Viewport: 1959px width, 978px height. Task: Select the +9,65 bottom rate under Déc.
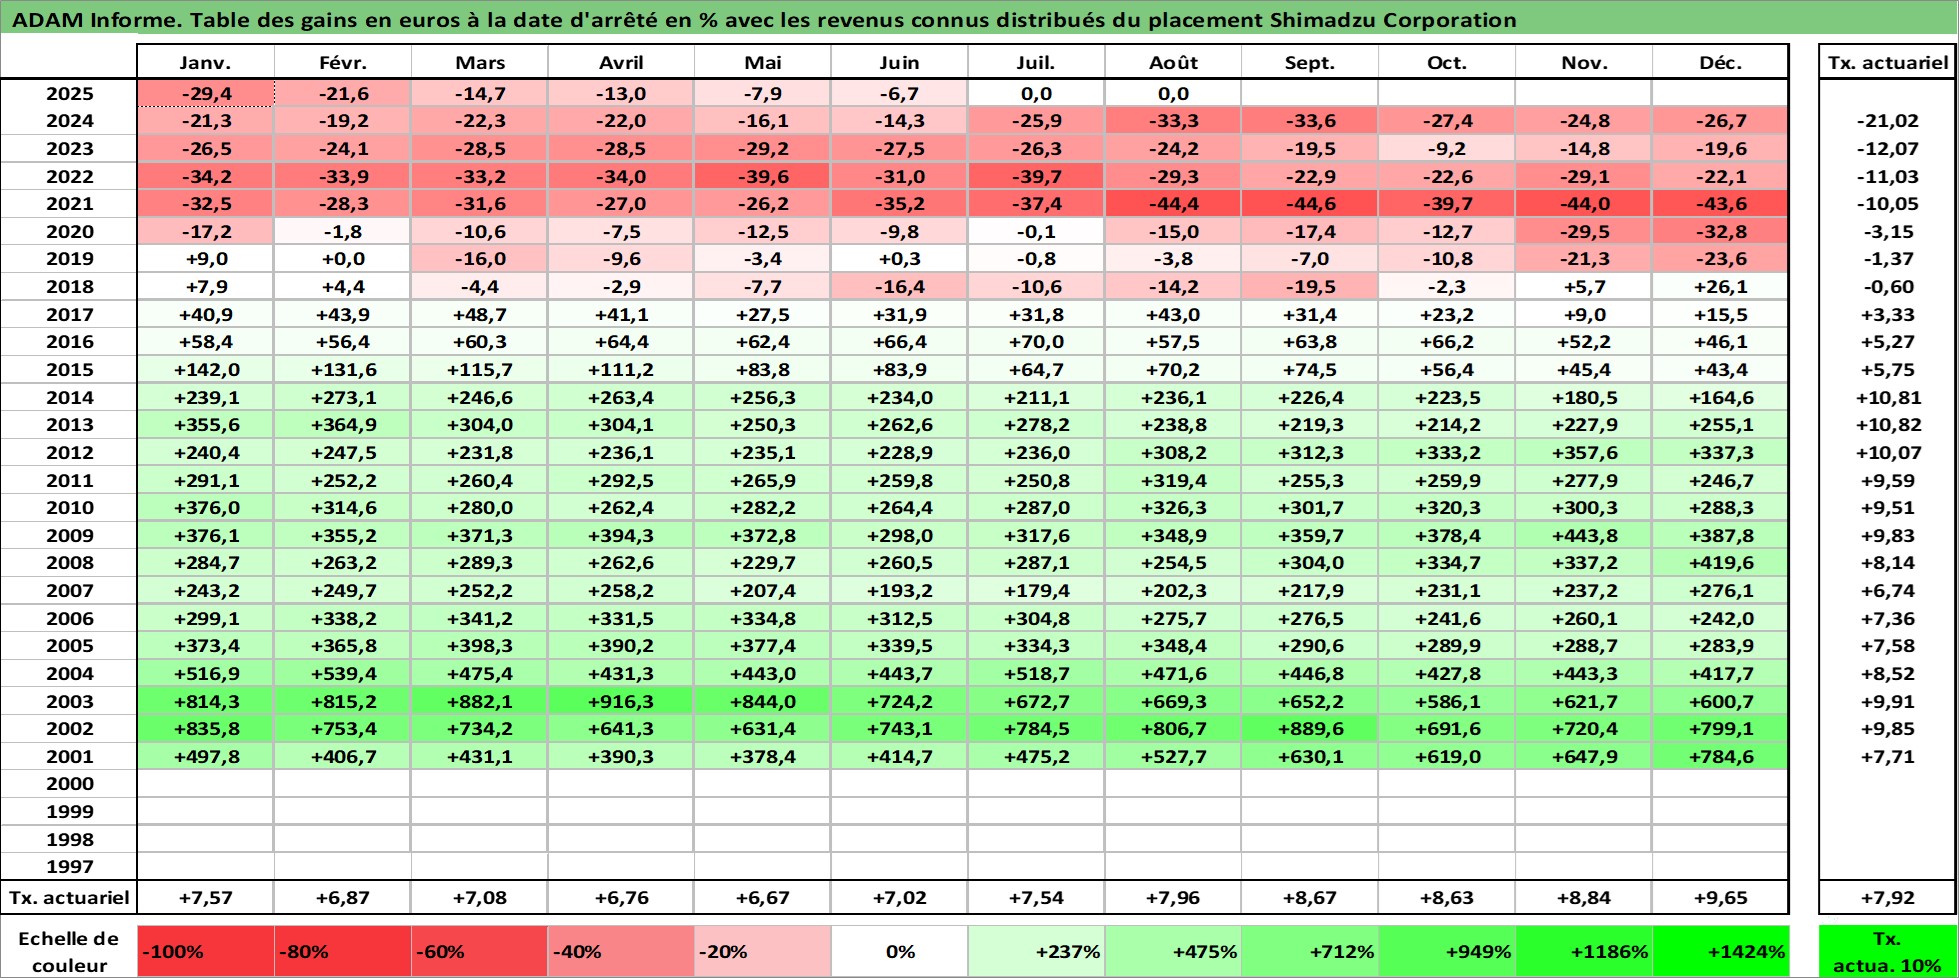(x=1720, y=897)
